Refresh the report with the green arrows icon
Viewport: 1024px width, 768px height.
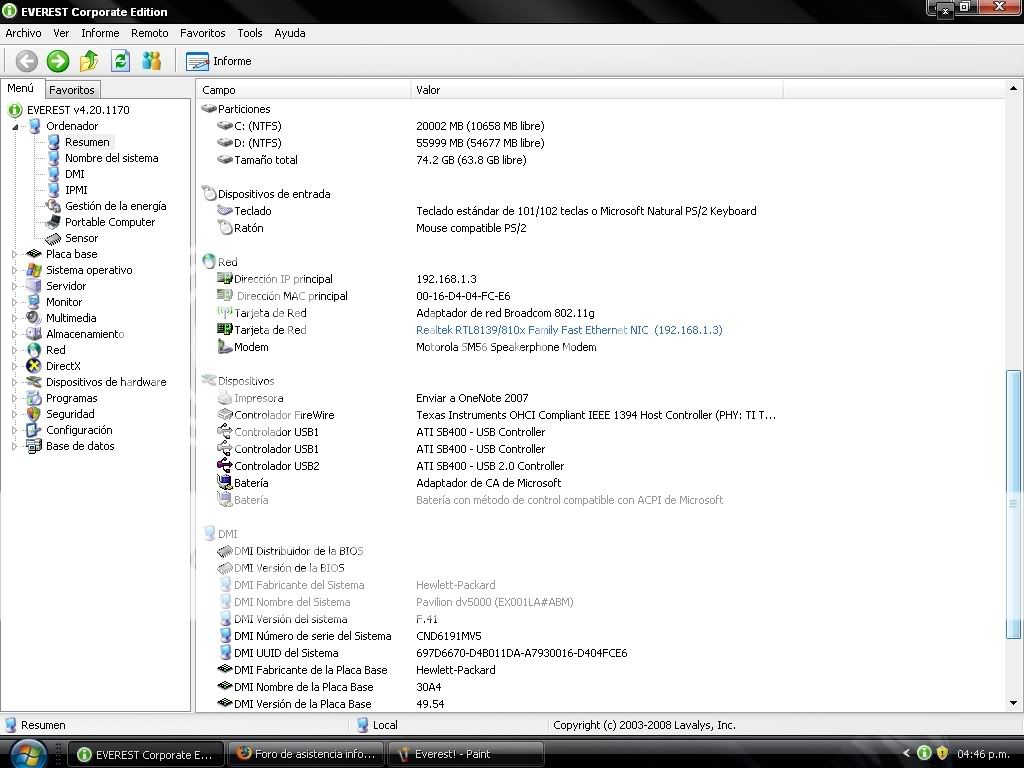pyautogui.click(x=120, y=61)
